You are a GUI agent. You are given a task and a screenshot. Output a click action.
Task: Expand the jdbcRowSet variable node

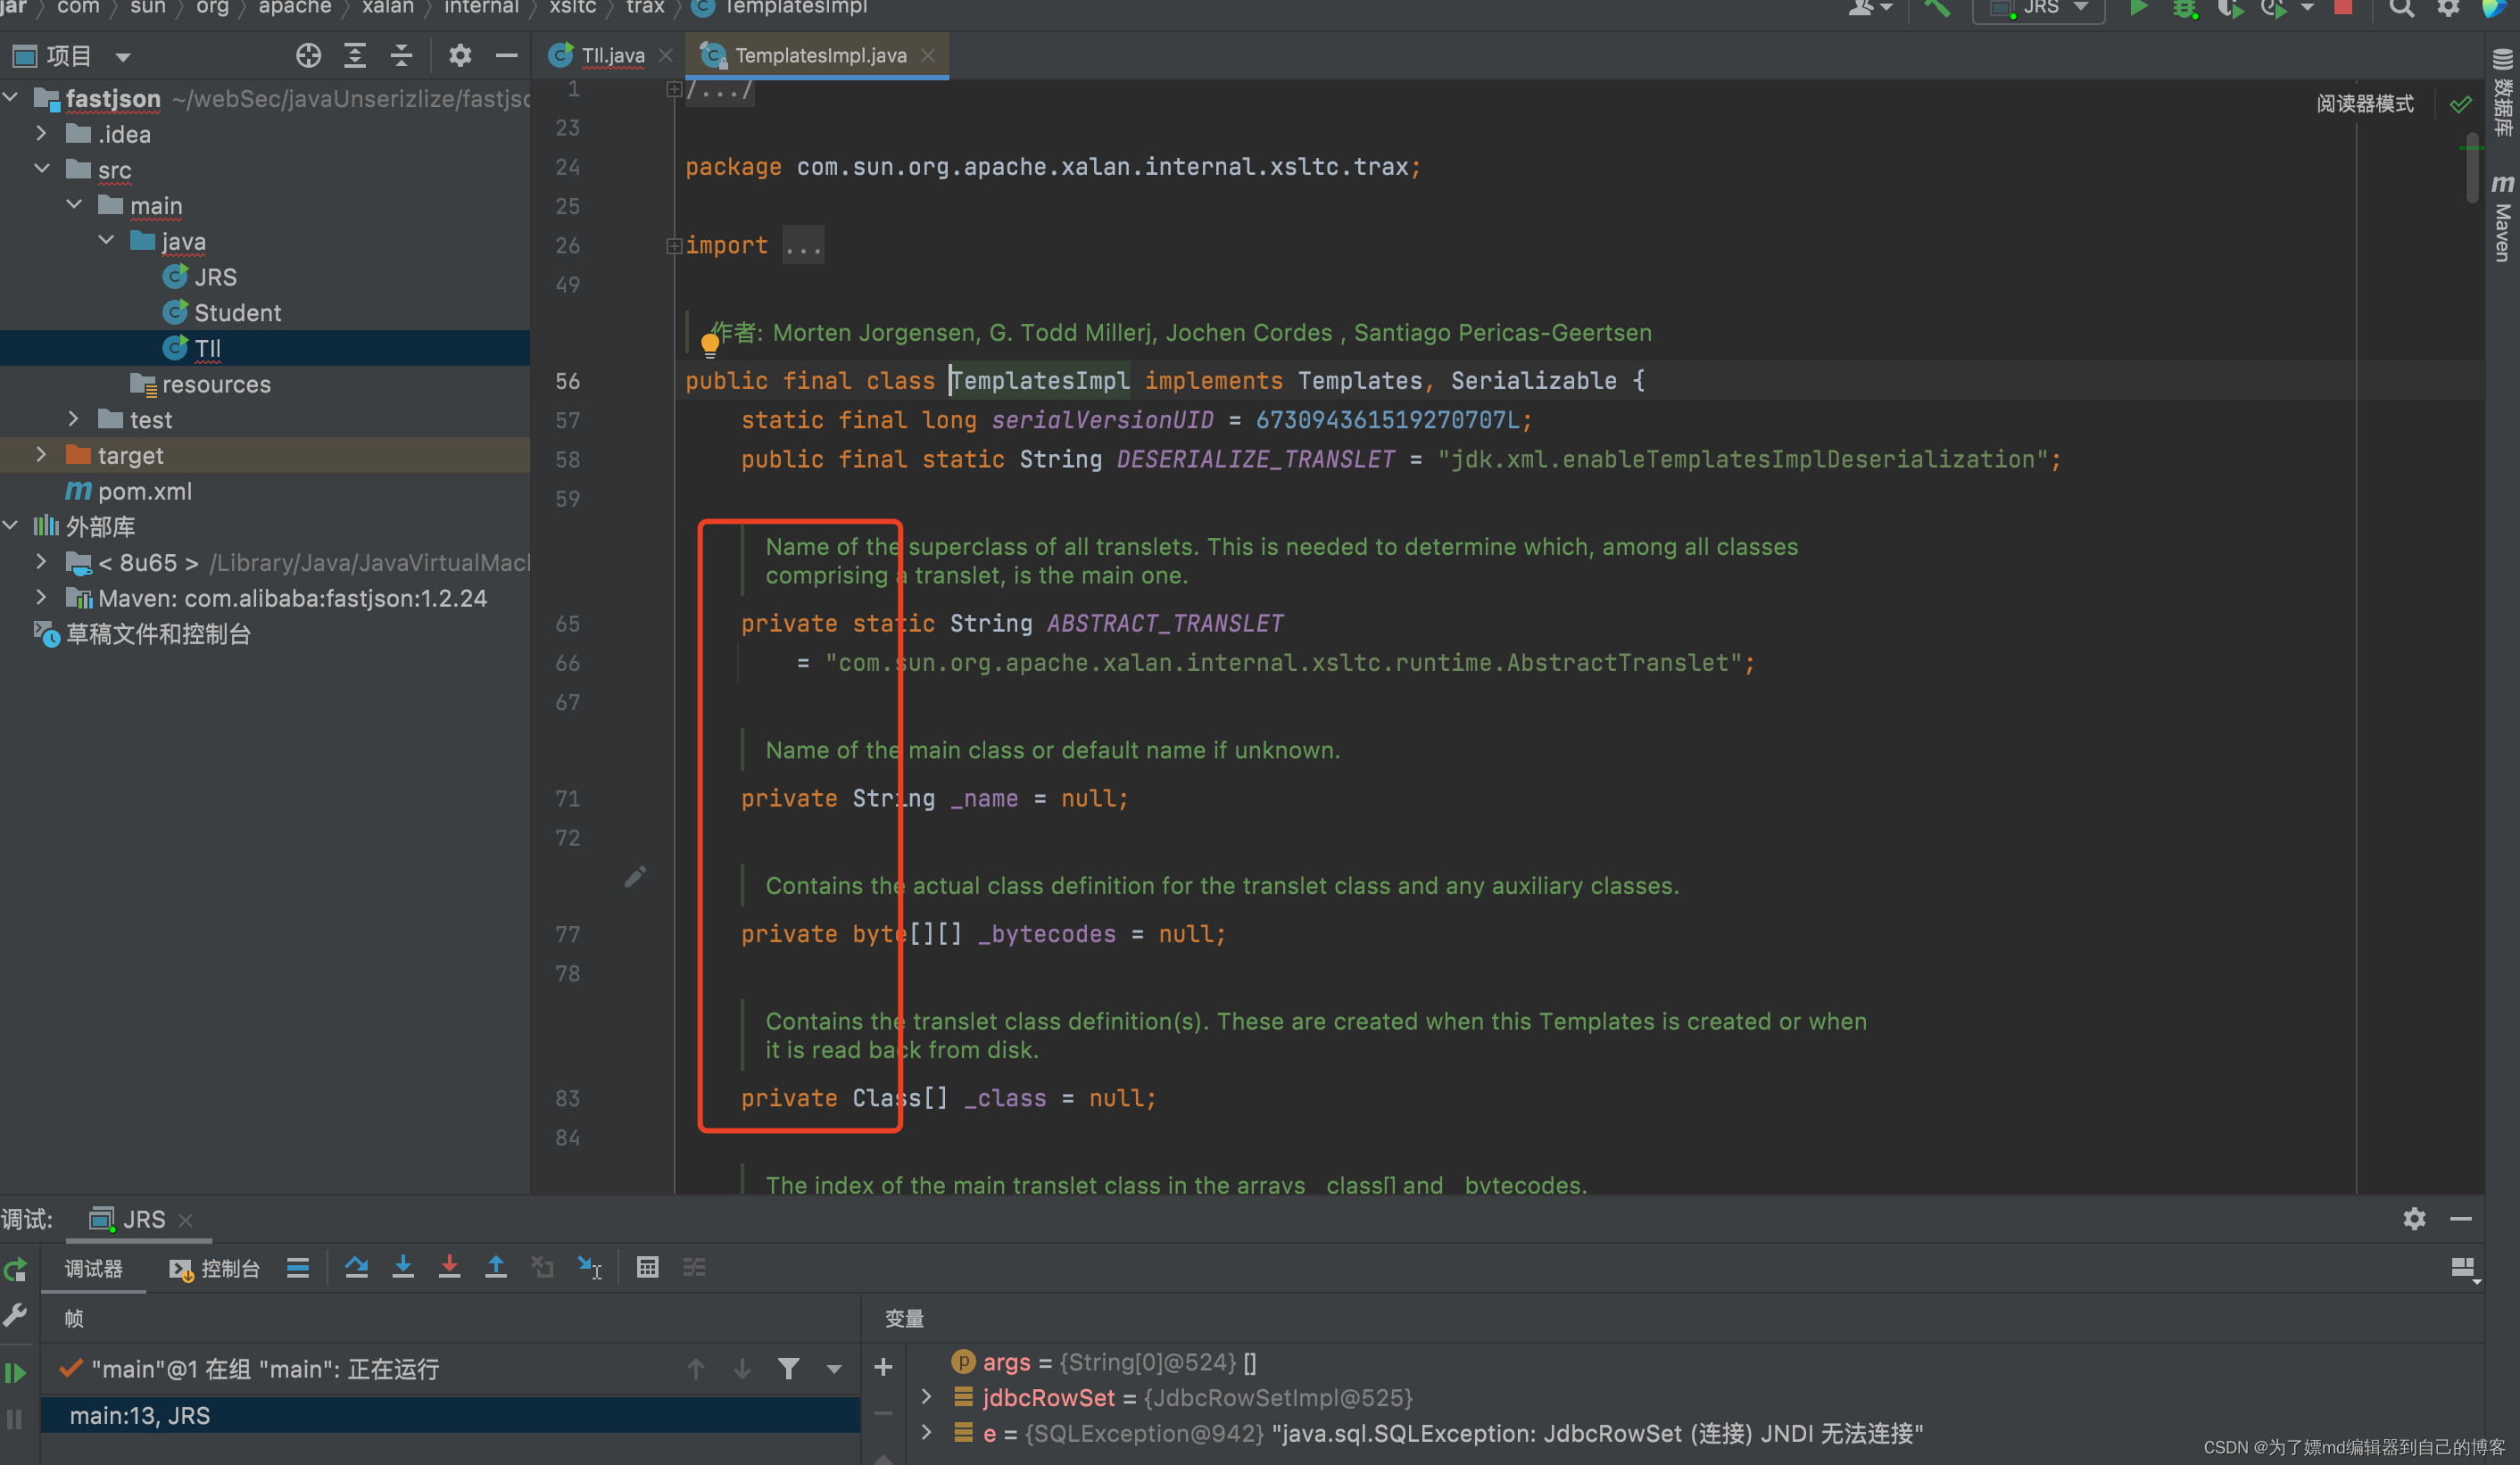pos(926,1397)
